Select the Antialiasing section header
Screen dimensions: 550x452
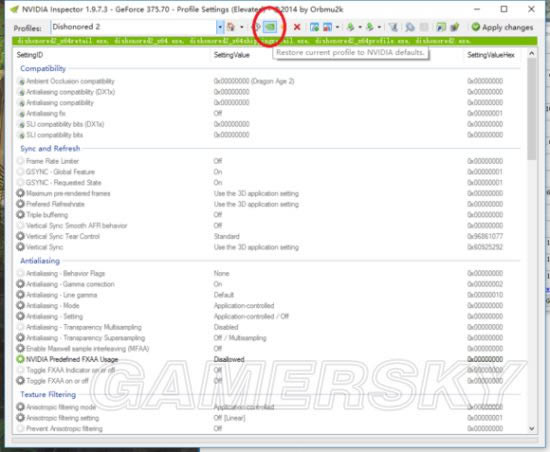click(40, 261)
